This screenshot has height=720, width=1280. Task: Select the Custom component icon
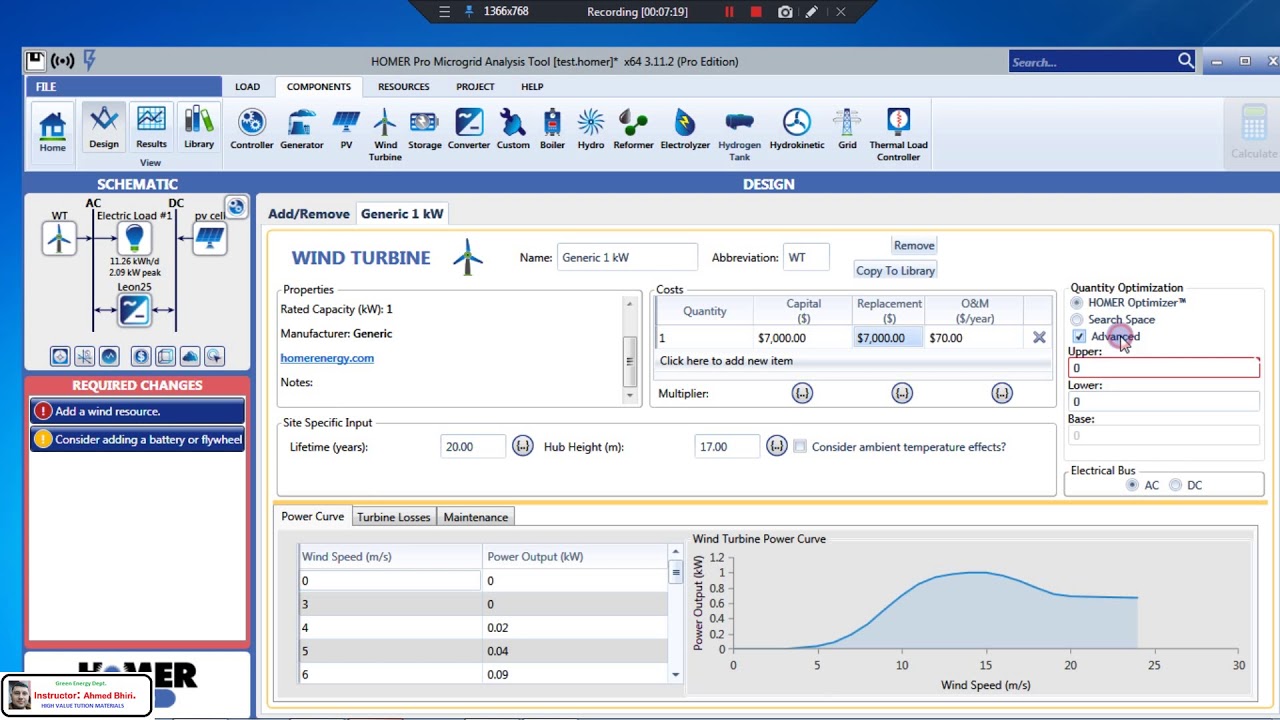pos(513,130)
